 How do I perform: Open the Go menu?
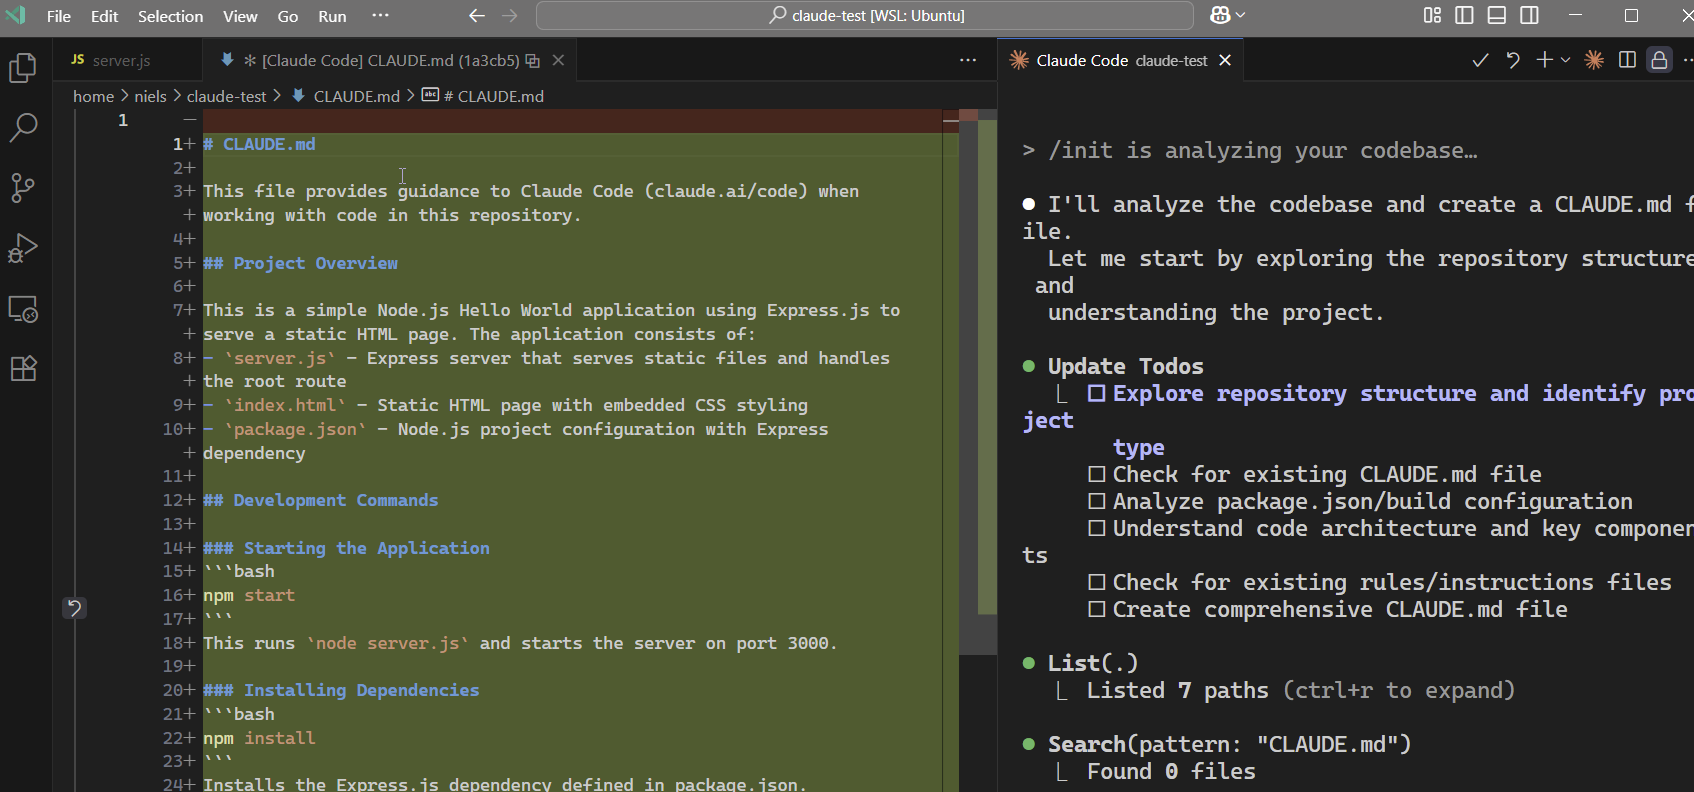coord(288,16)
